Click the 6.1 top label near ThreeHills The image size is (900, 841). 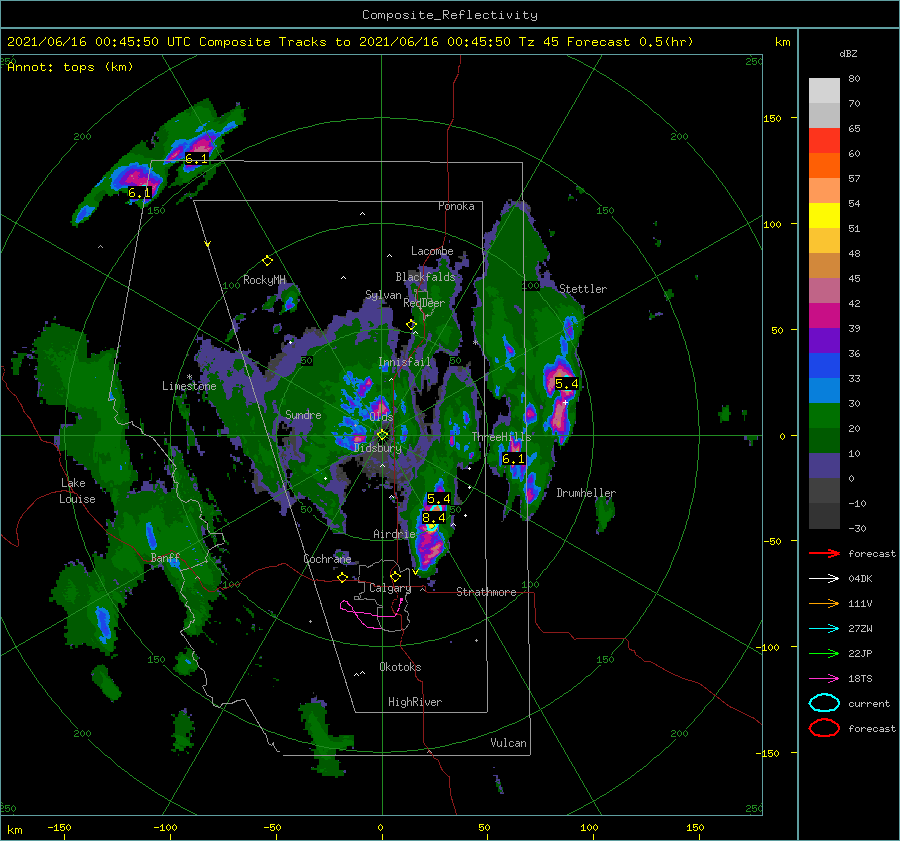513,459
